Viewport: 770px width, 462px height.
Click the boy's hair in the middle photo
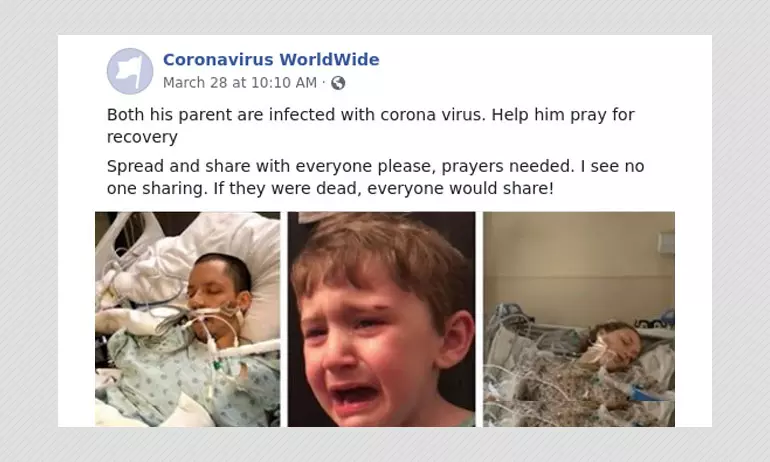(378, 250)
